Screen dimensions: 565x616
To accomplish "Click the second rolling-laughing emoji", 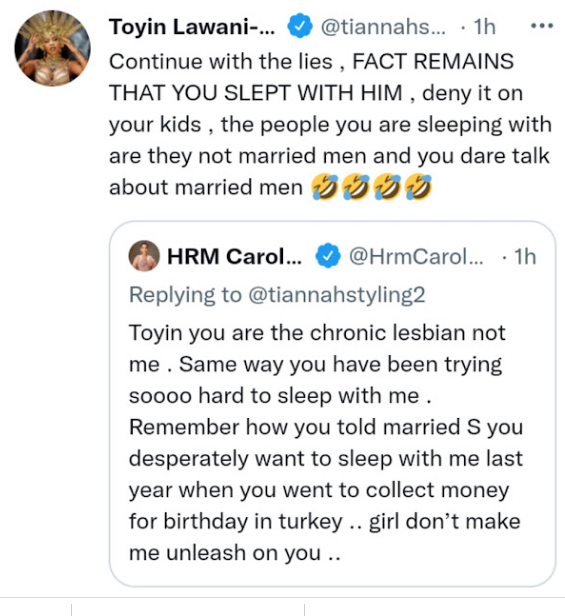I will pos(356,187).
